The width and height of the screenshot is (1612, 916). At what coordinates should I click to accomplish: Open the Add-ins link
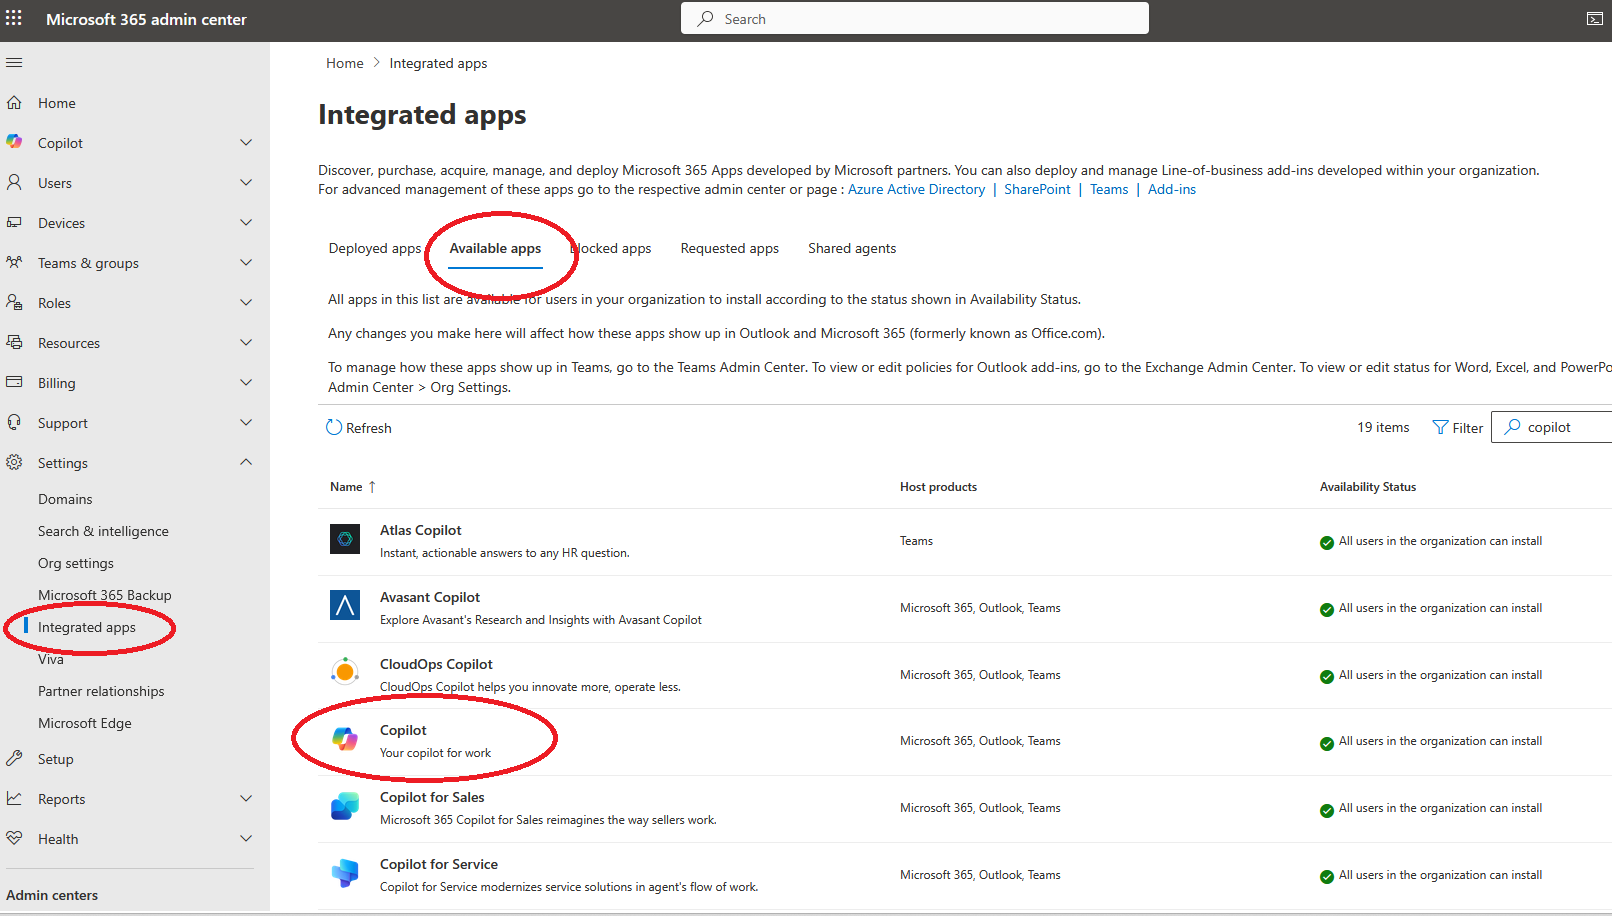coord(1172,189)
